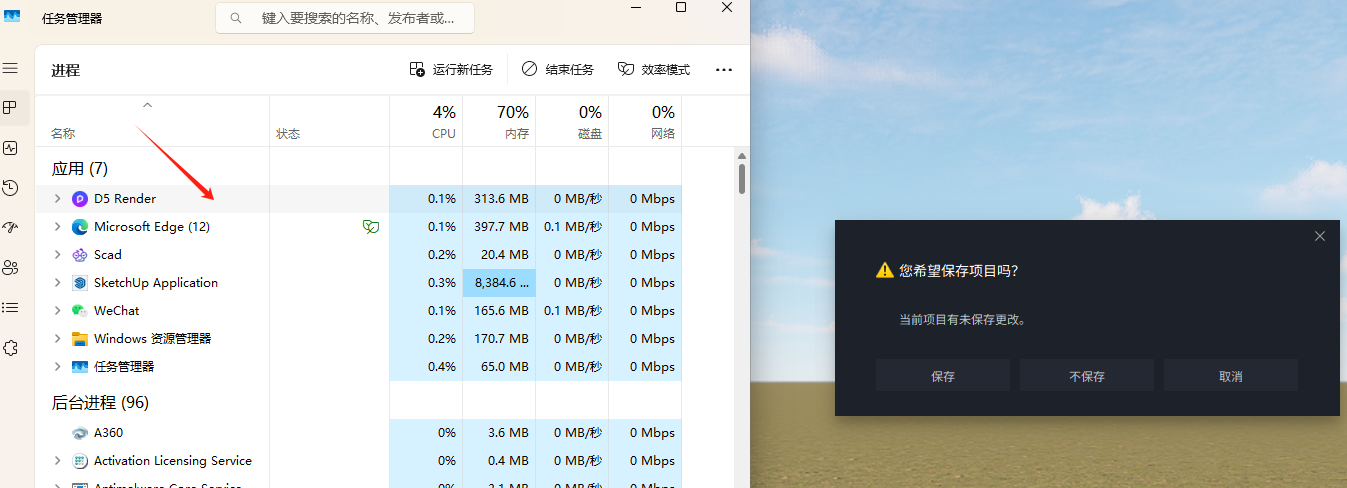Click the A360 process icon

[x=80, y=433]
